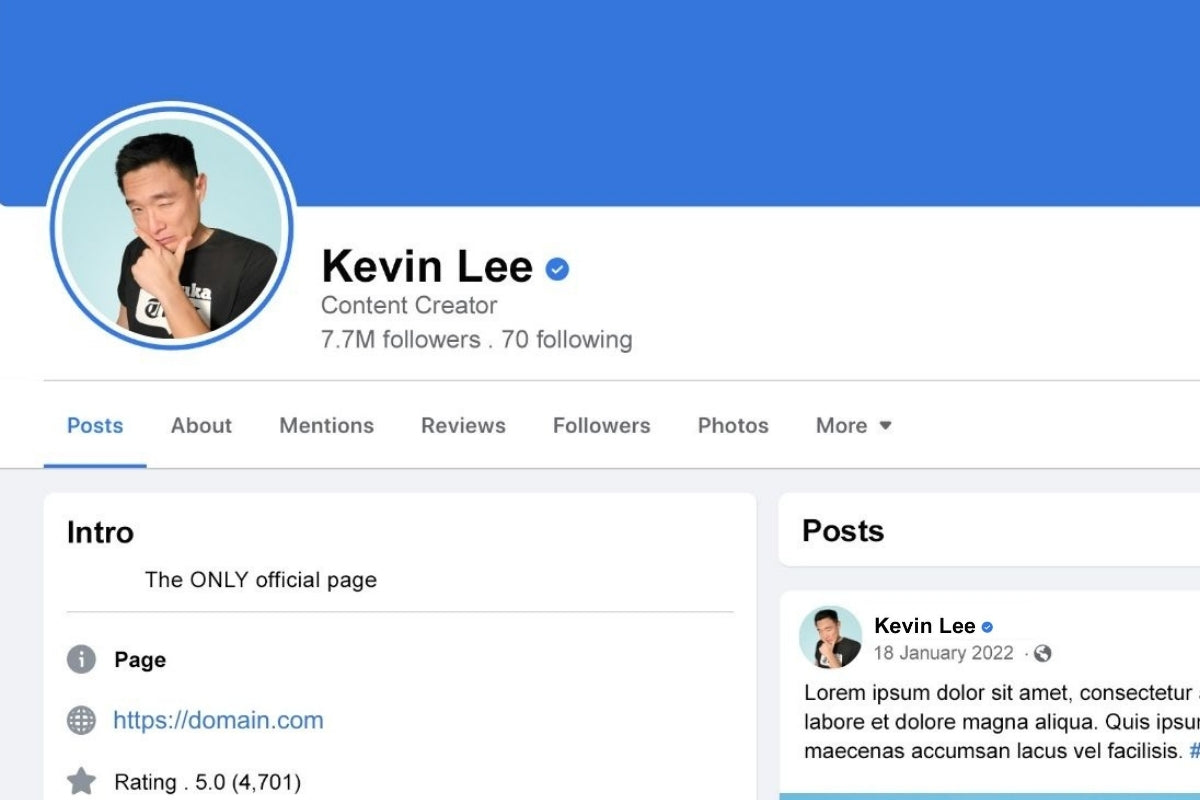The height and width of the screenshot is (800, 1200).
Task: Expand the More tab dropdown
Action: pyautogui.click(x=853, y=425)
